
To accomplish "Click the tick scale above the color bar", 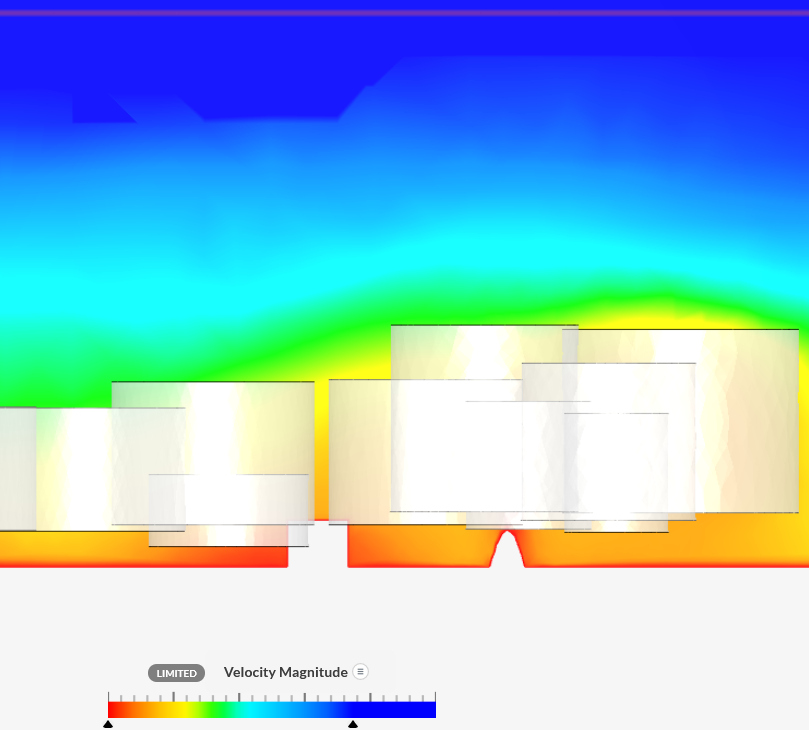I will 271,697.
